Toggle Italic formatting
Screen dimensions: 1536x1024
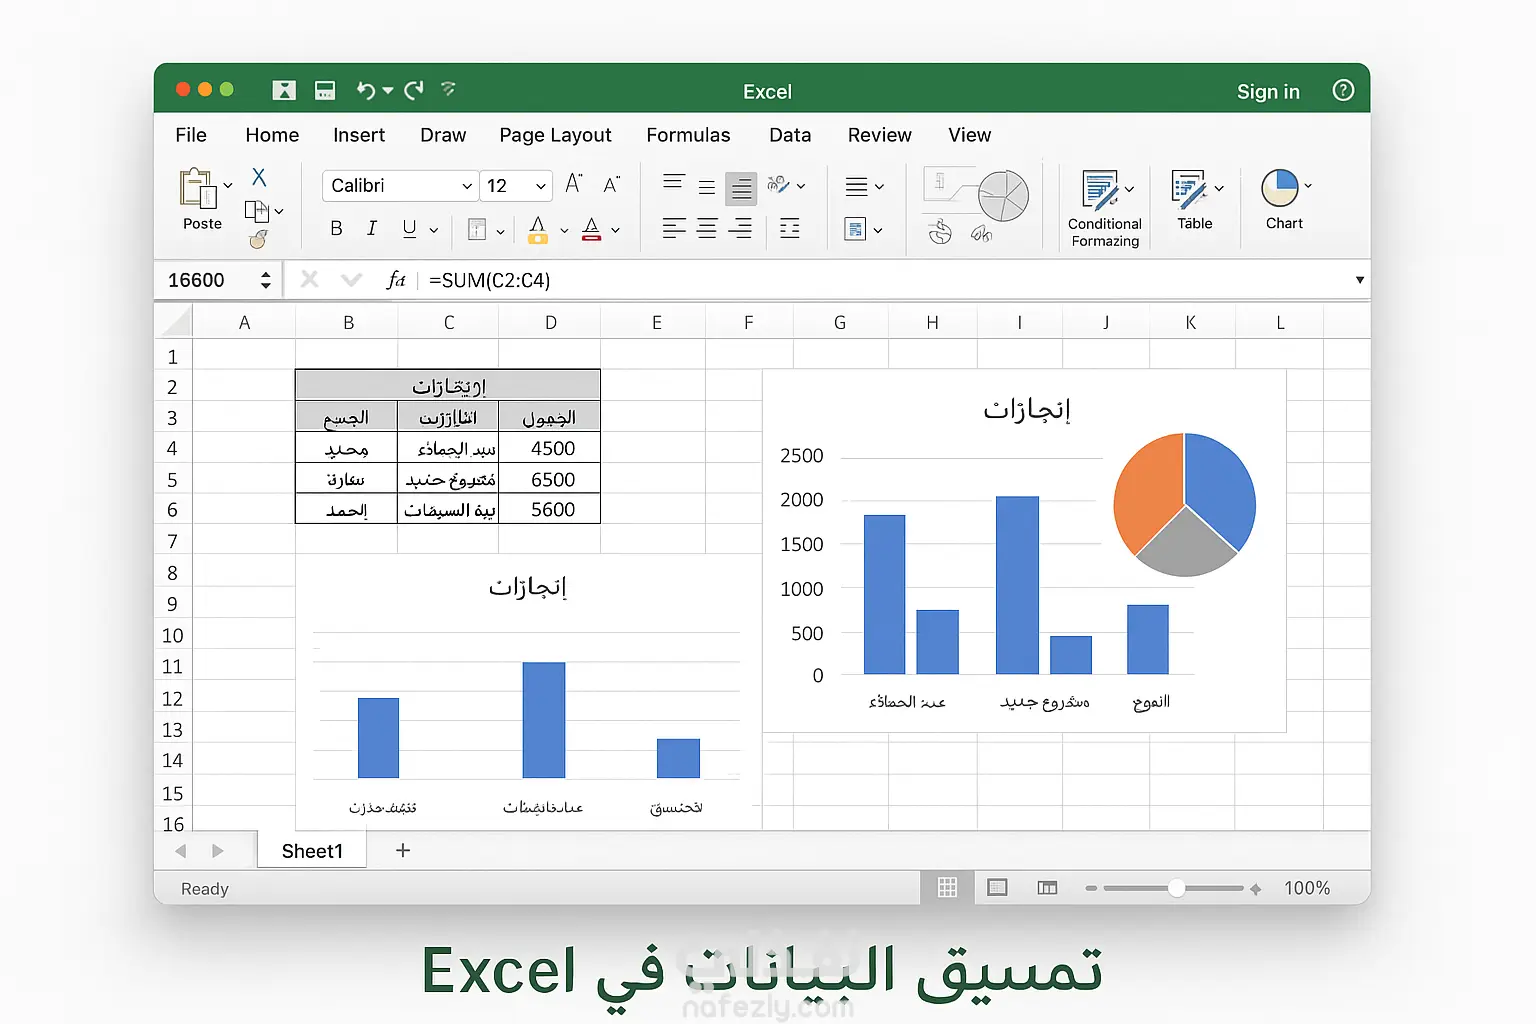[x=371, y=229]
